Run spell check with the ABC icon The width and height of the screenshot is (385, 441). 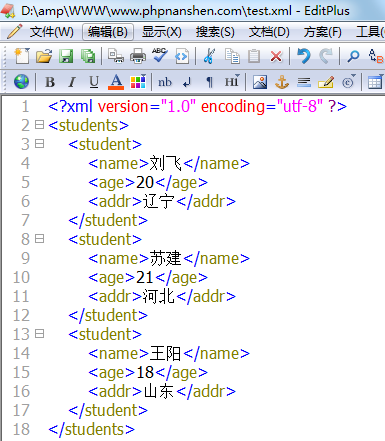pos(160,55)
